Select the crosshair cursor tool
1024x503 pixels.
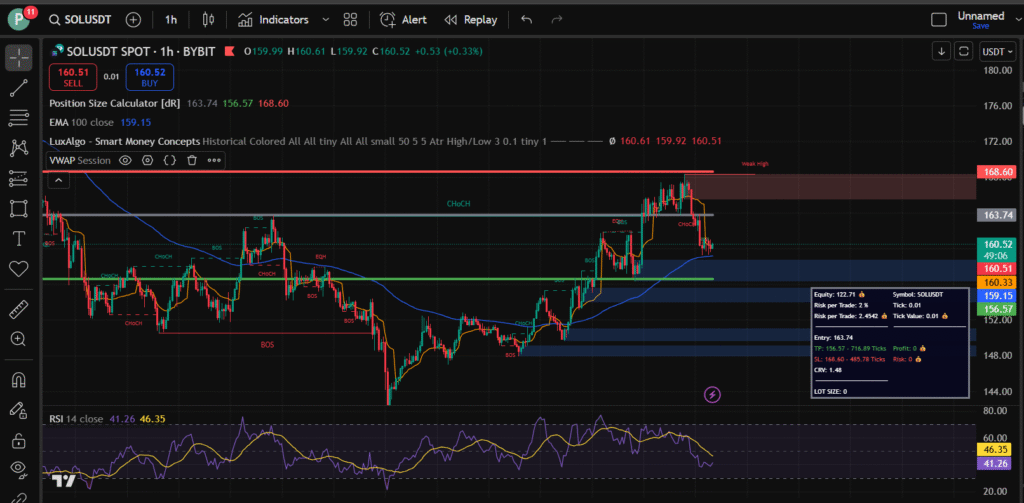click(19, 58)
